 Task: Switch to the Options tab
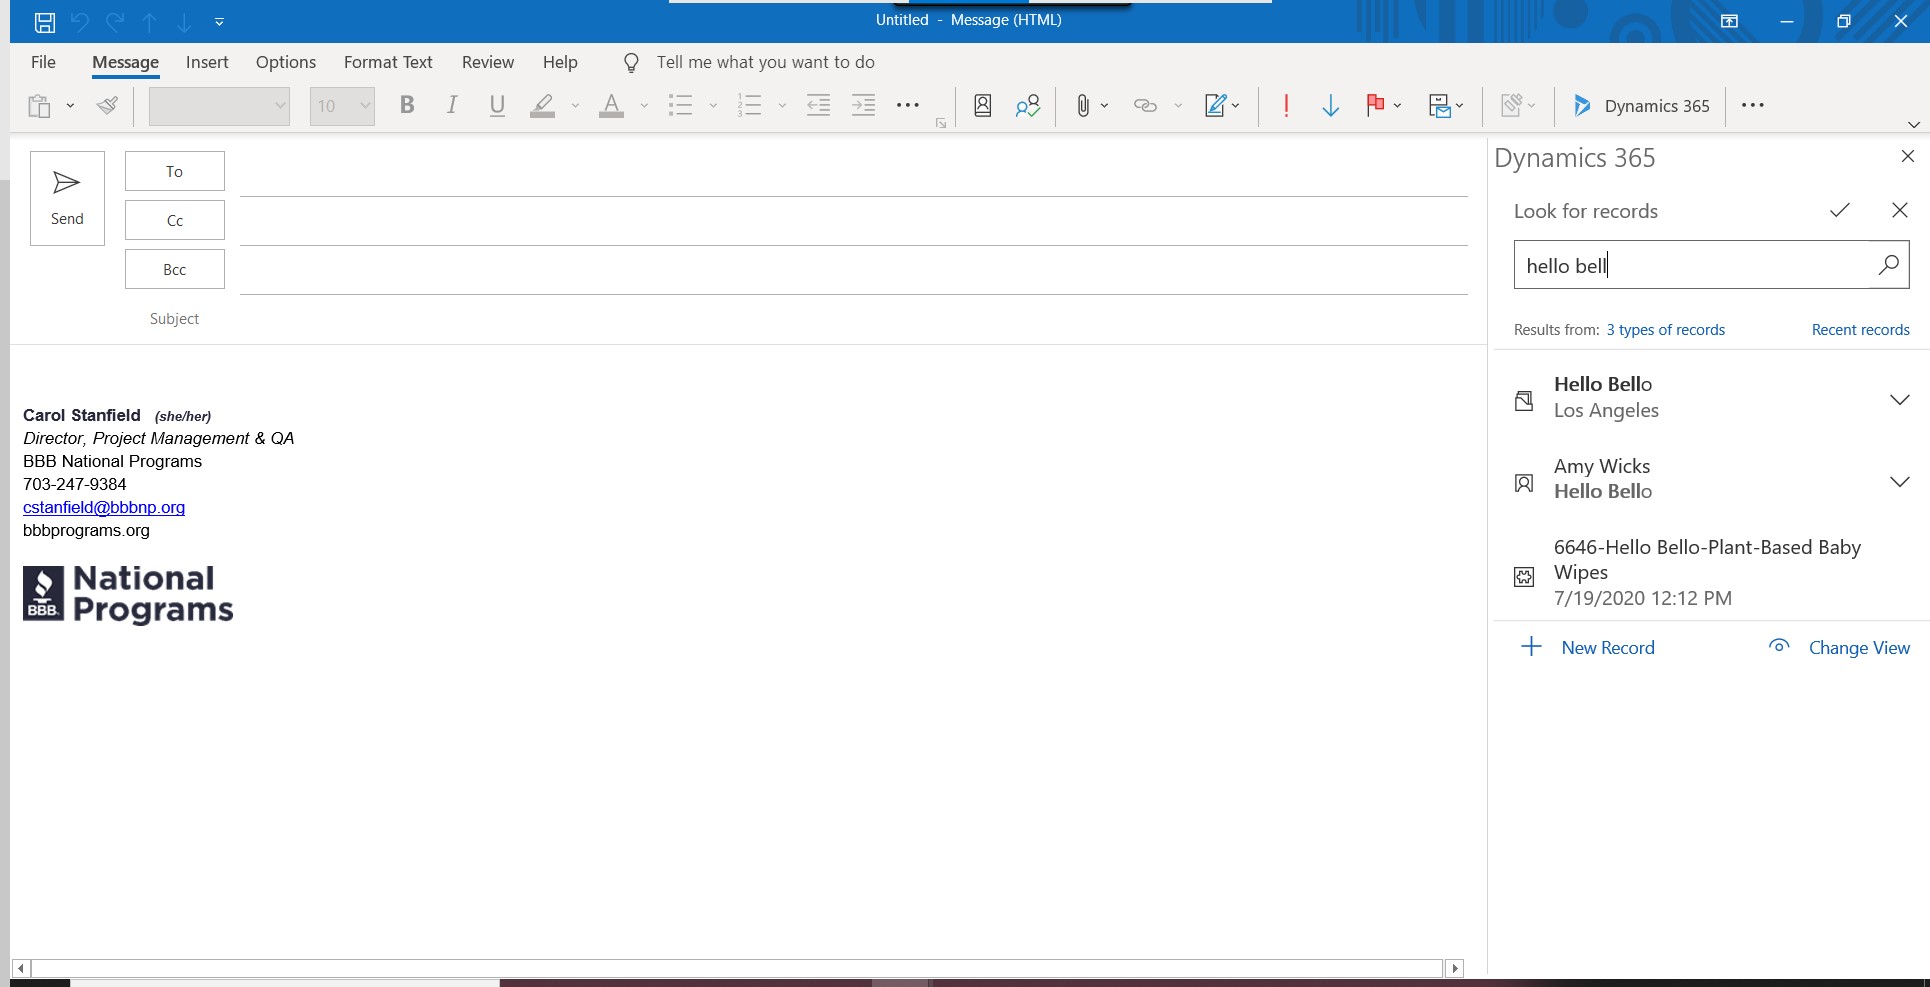(286, 62)
